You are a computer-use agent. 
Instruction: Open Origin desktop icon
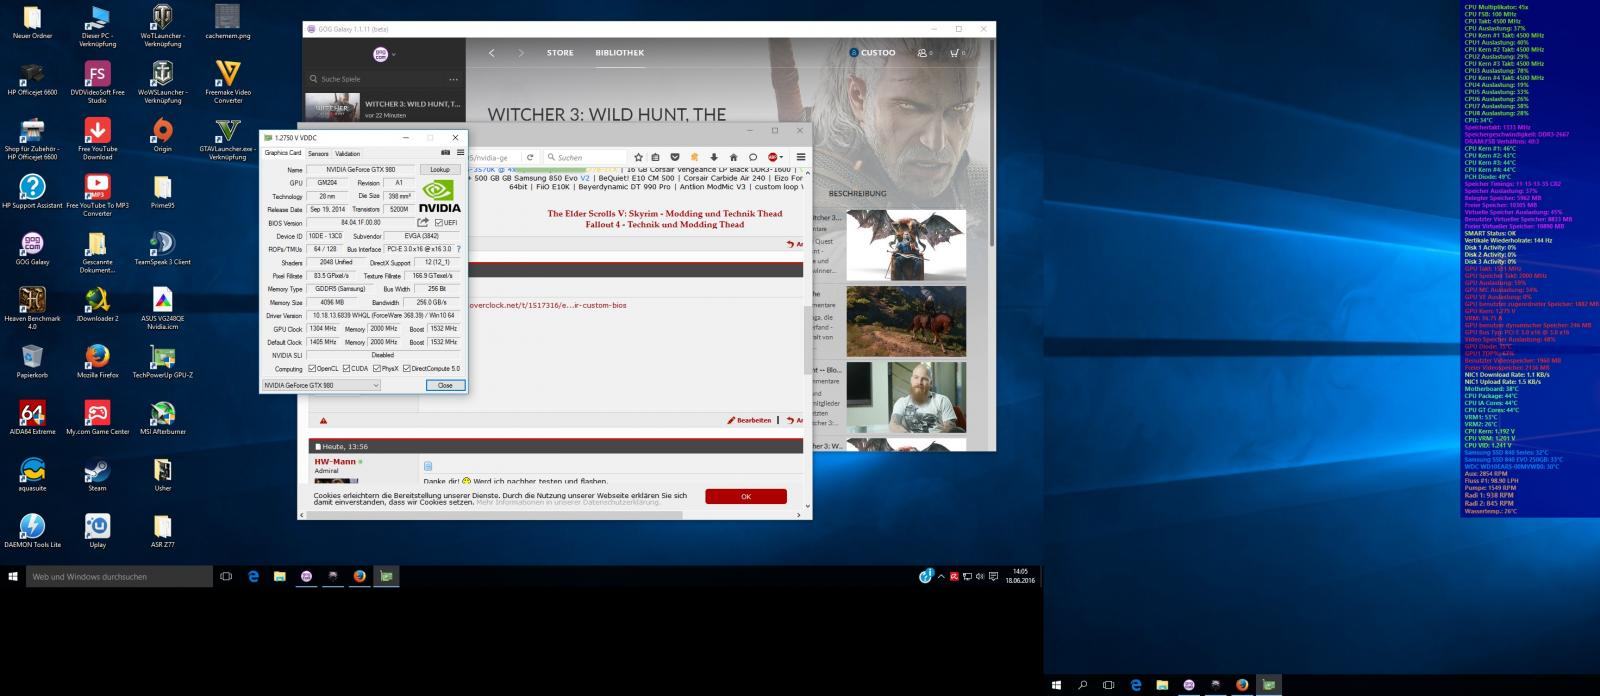pyautogui.click(x=162, y=134)
